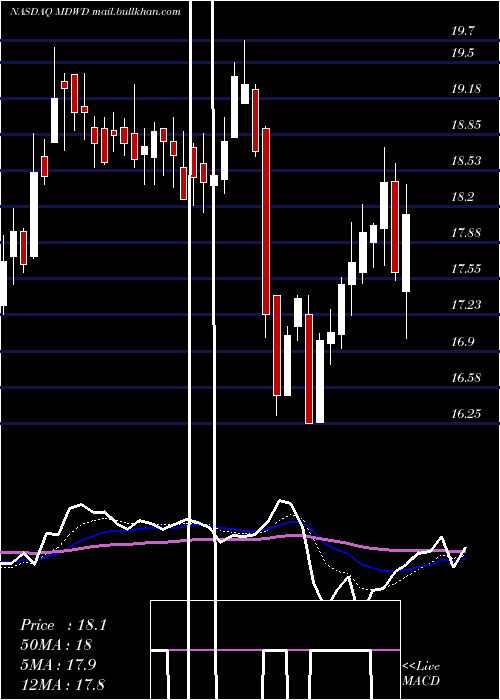Click the 19.5 price axis label
This screenshot has width=500, height=700.
(x=463, y=53)
